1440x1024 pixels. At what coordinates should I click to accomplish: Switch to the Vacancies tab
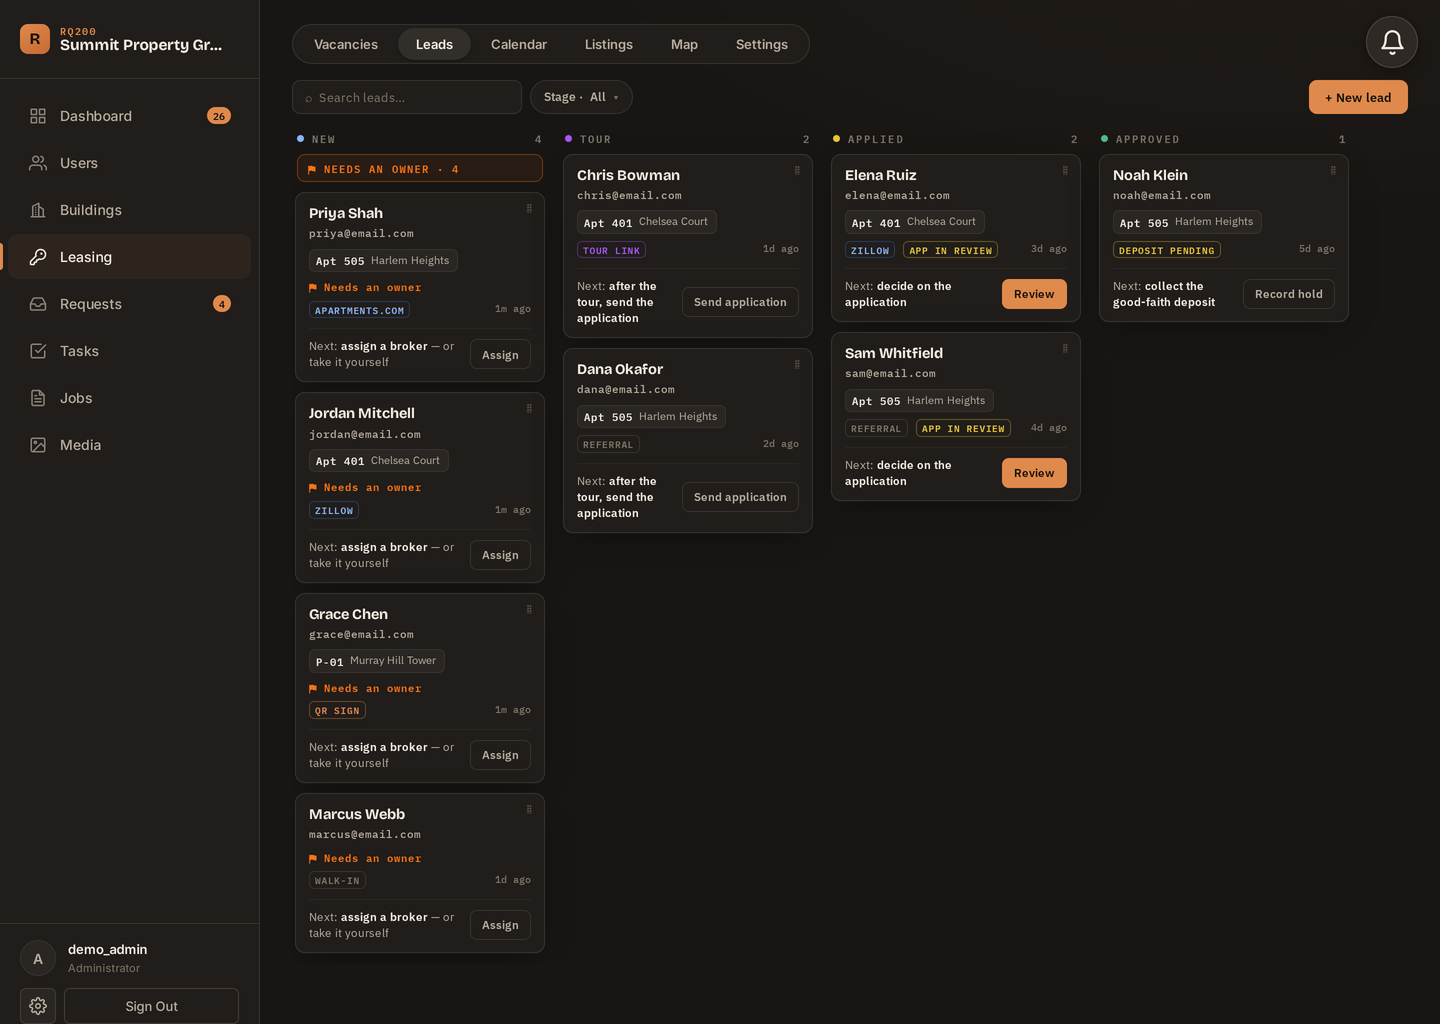coord(346,44)
